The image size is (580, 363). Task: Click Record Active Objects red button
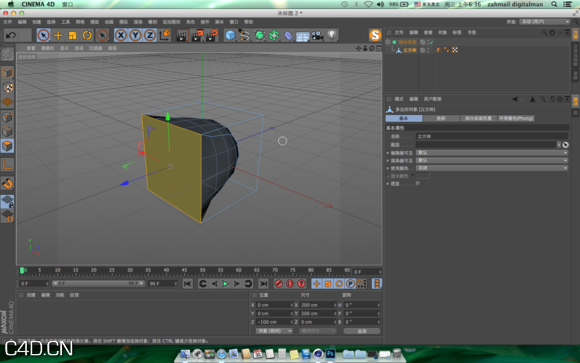click(279, 284)
